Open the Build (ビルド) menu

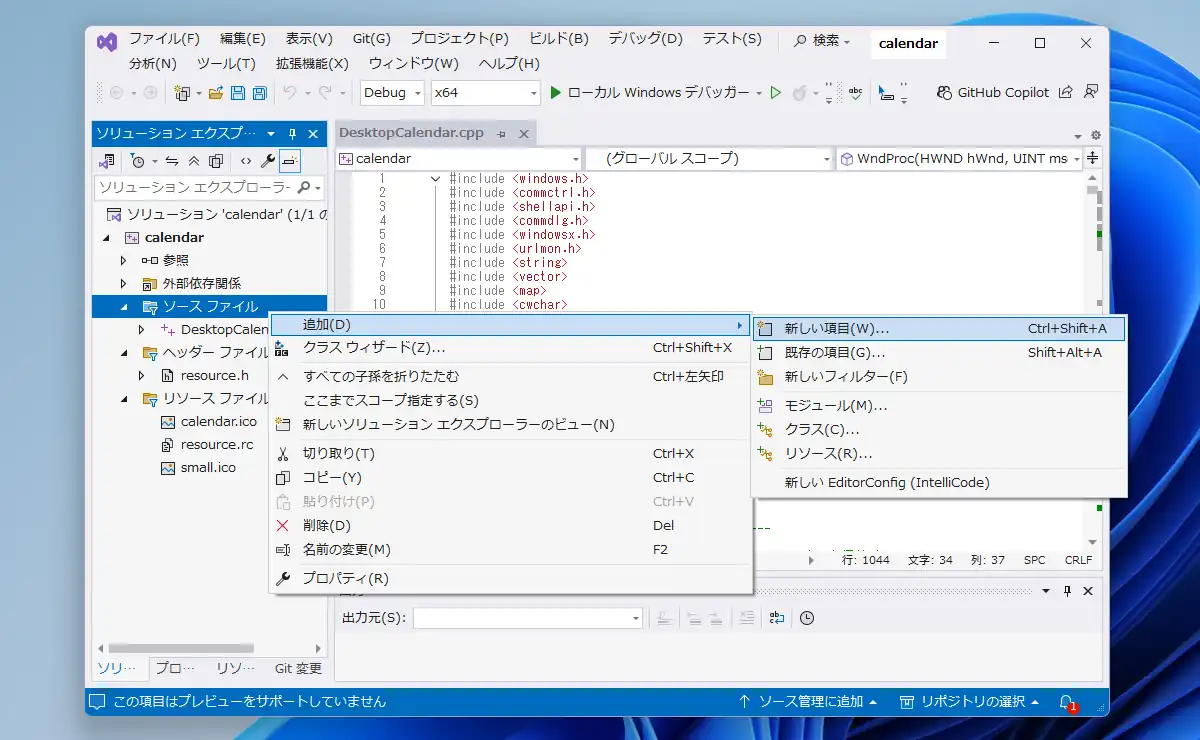pyautogui.click(x=558, y=39)
